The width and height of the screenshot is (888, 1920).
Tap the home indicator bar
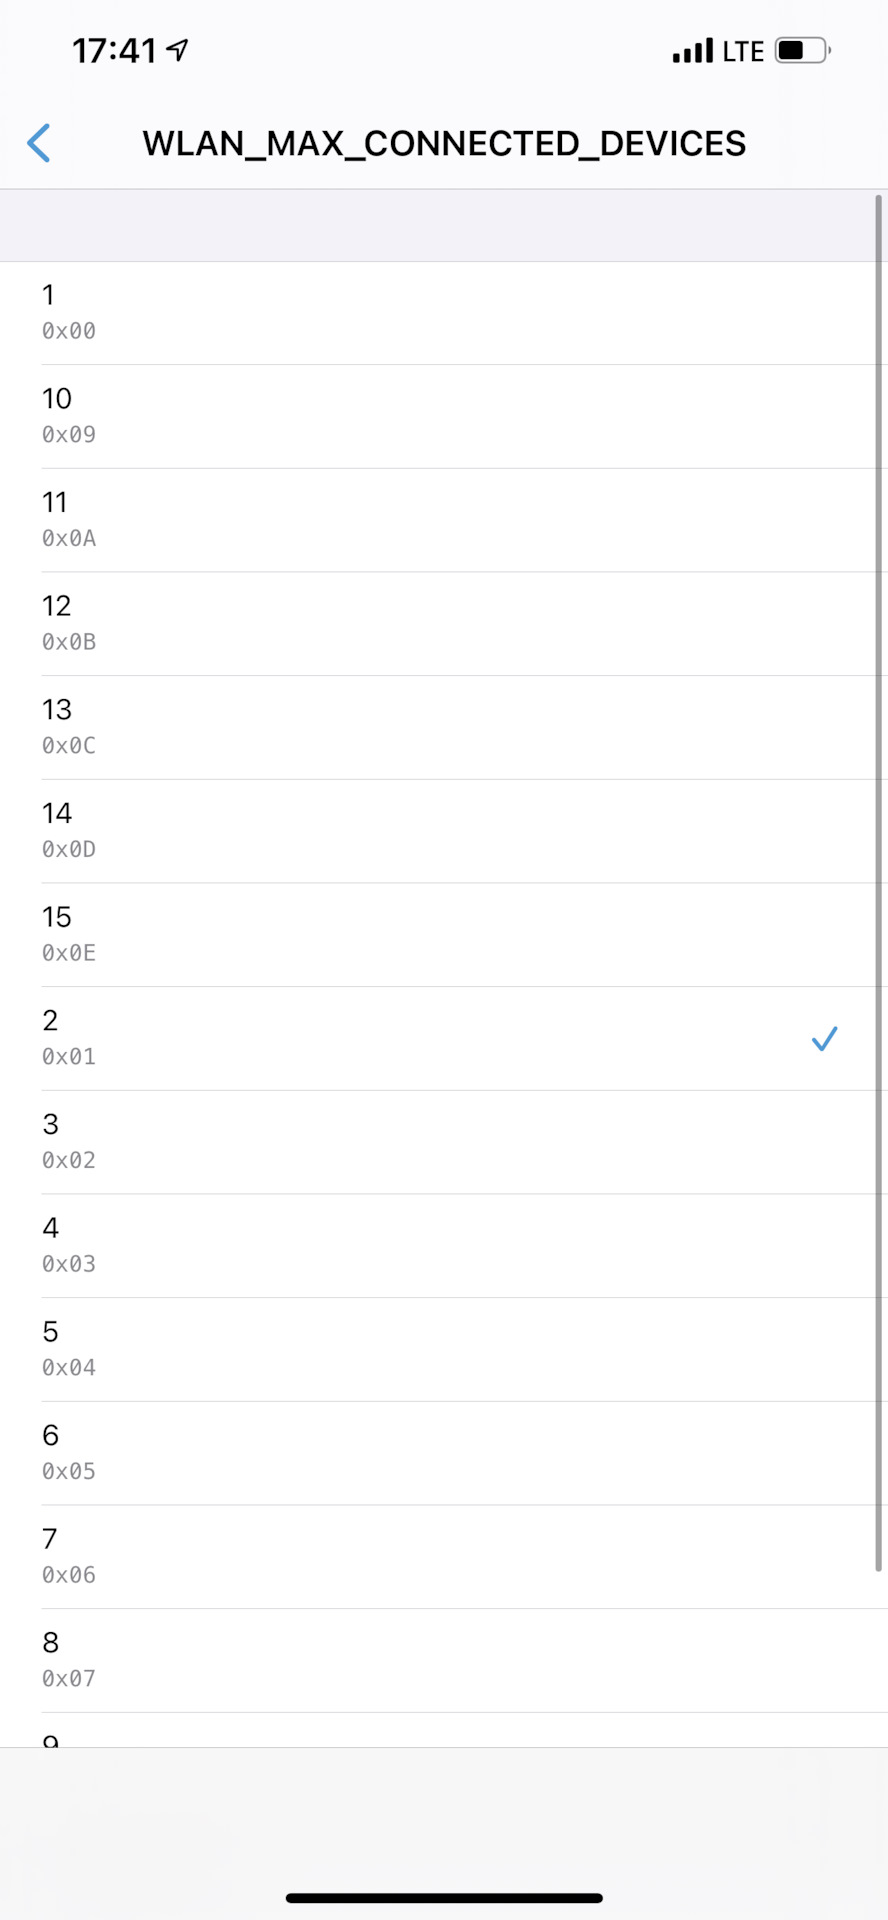click(x=444, y=1897)
